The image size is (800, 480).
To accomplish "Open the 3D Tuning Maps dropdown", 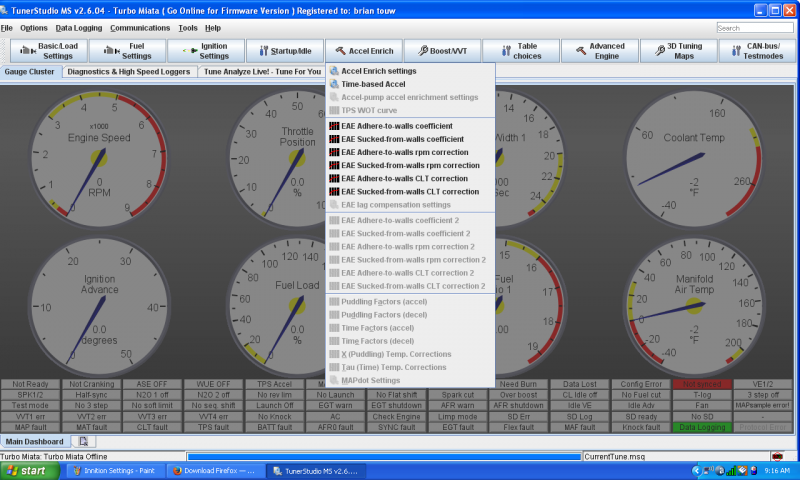I will click(678, 50).
